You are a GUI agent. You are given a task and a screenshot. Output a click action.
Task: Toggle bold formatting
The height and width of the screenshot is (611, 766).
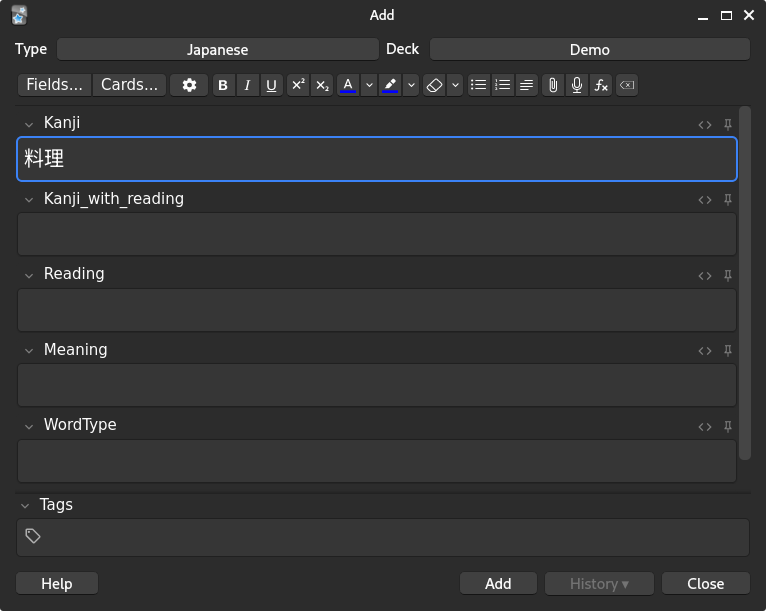pos(223,86)
